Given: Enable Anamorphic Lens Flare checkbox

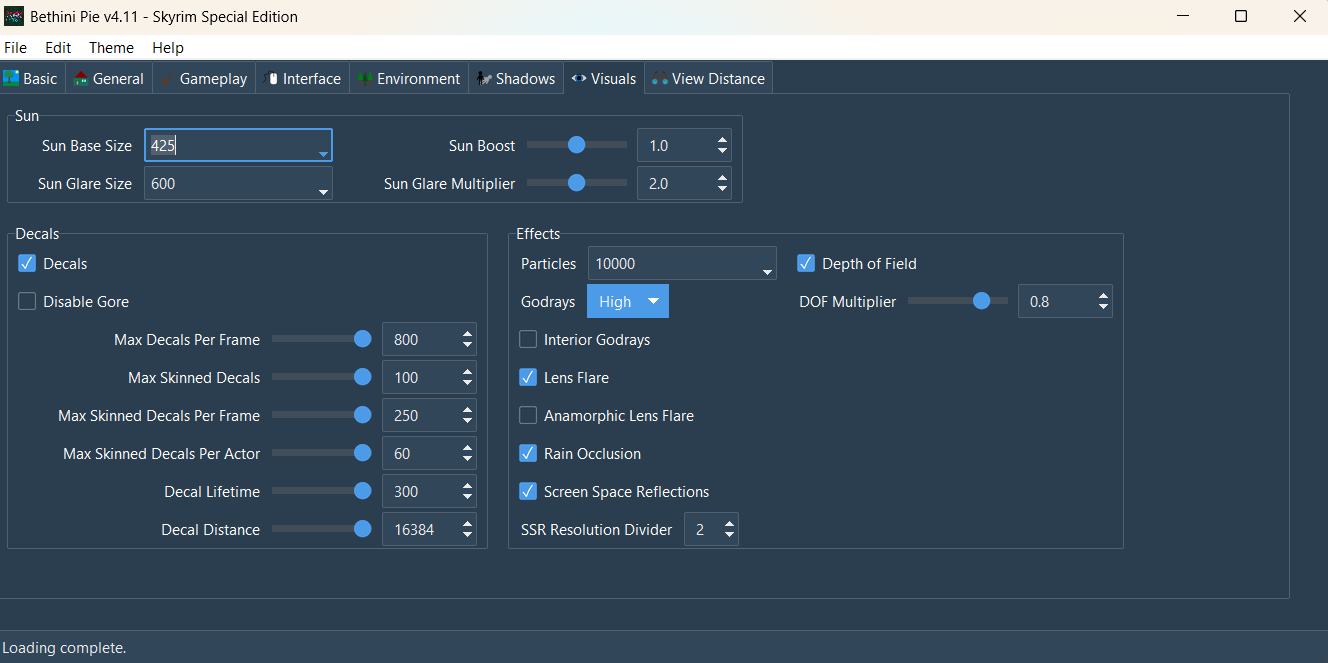Looking at the screenshot, I should (x=528, y=416).
